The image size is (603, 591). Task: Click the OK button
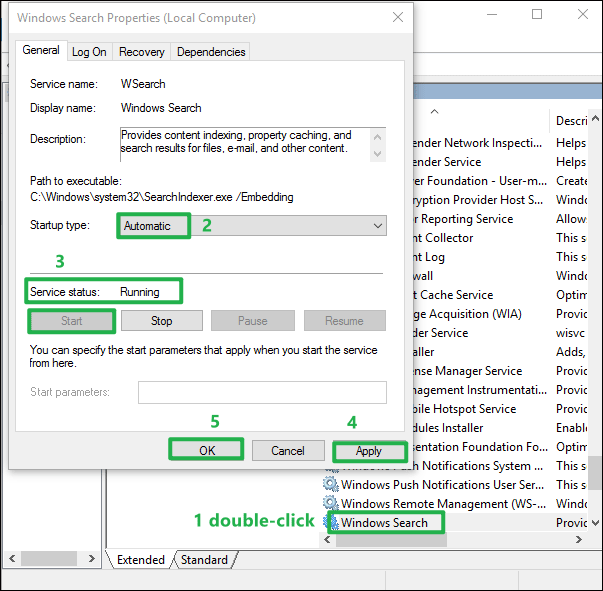point(207,450)
